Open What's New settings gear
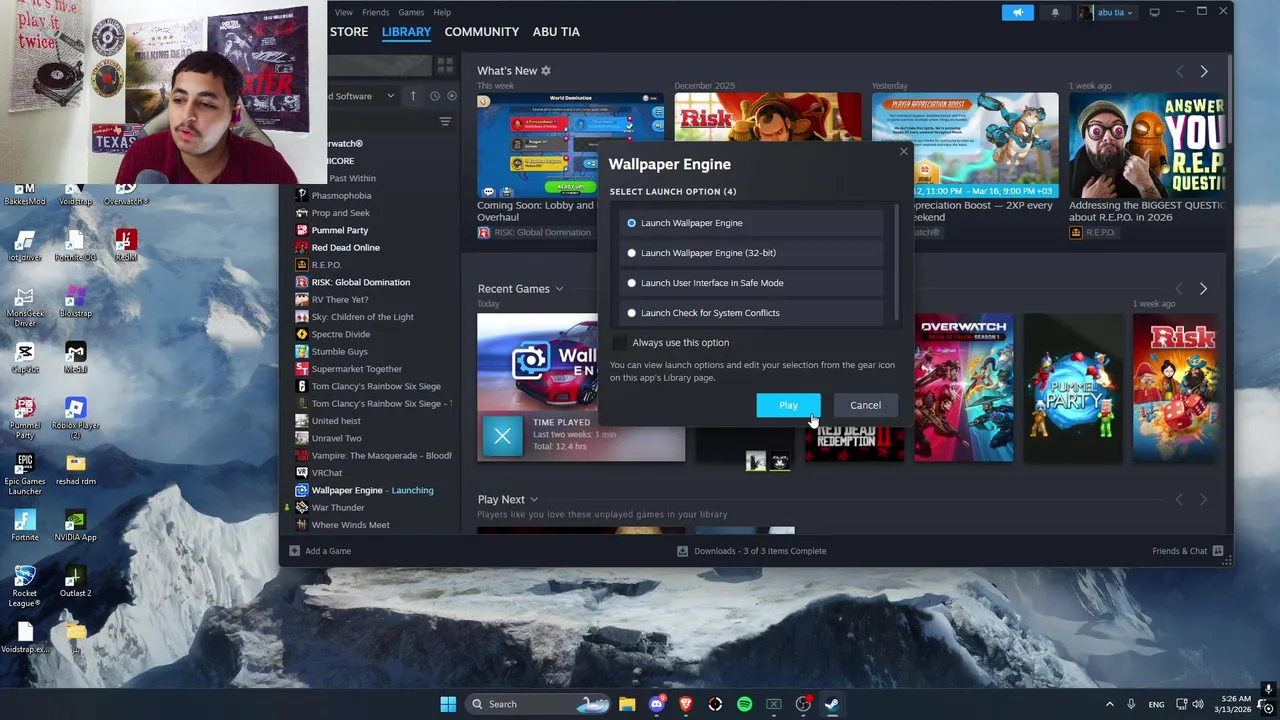This screenshot has height=720, width=1280. [546, 71]
